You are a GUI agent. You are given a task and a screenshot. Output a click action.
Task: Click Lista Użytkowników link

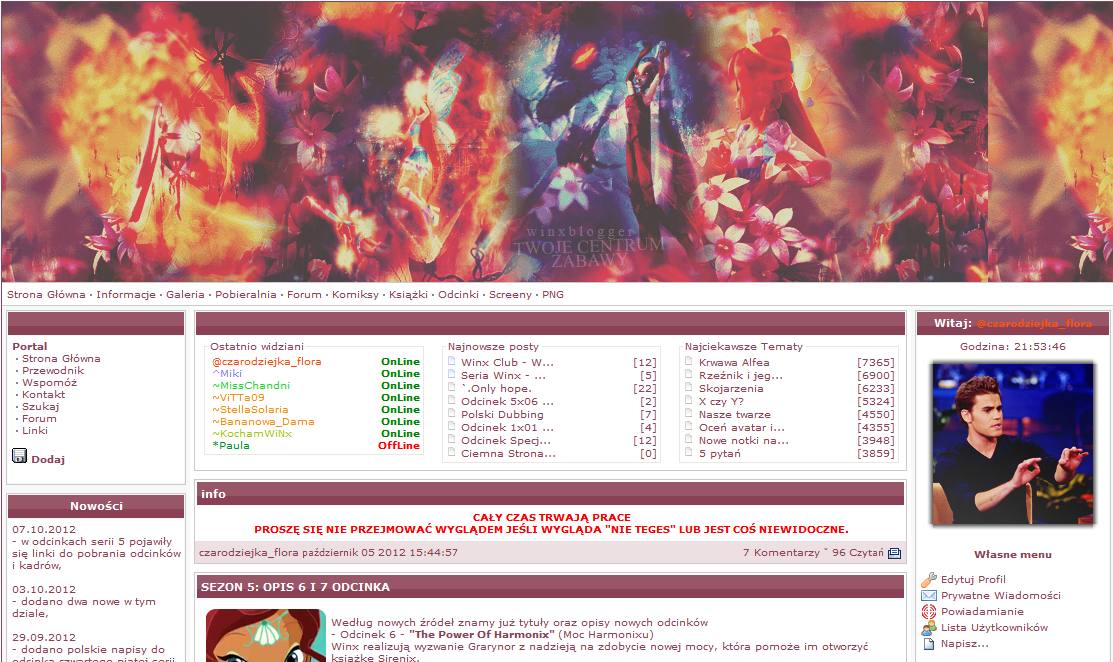[x=994, y=627]
